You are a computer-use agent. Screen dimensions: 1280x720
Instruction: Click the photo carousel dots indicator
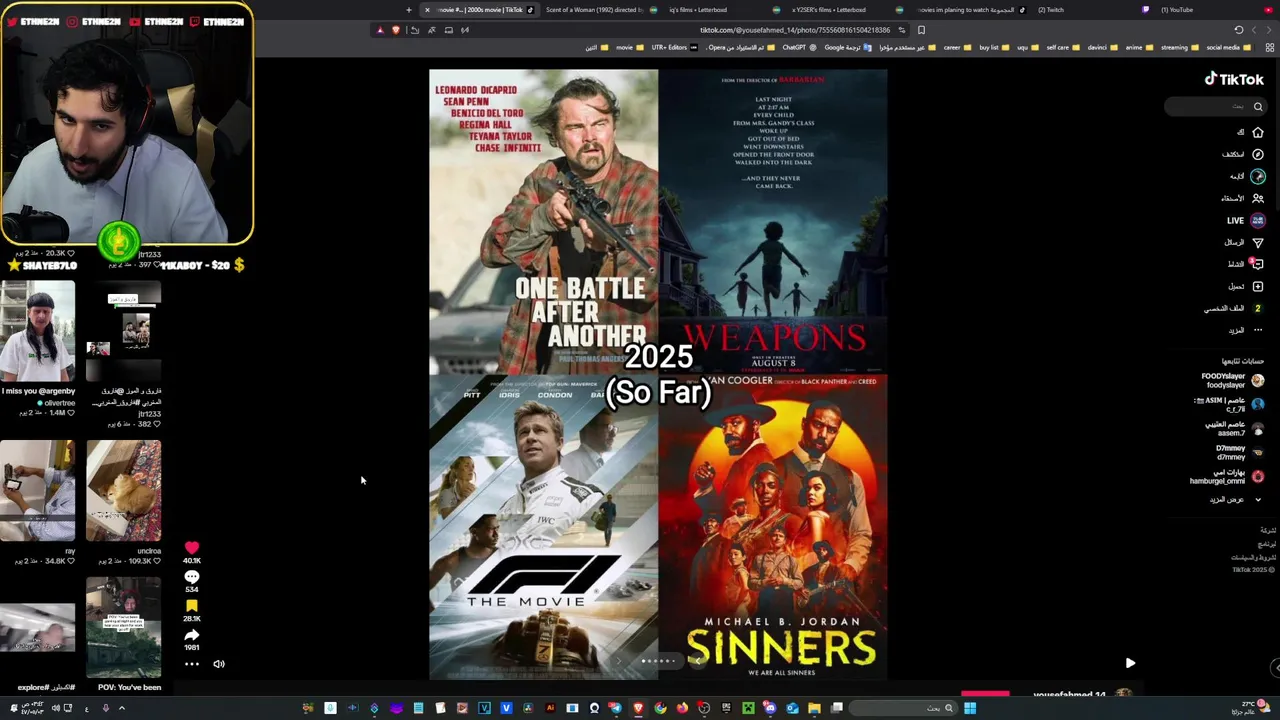(657, 661)
